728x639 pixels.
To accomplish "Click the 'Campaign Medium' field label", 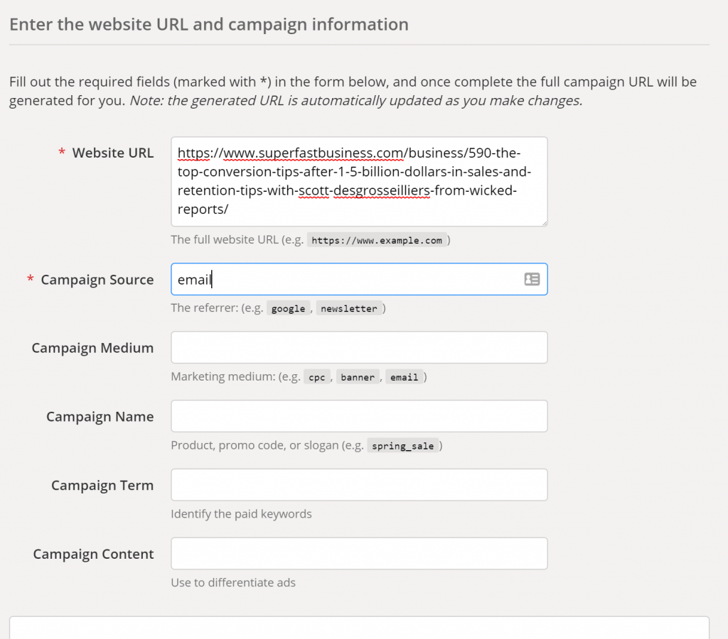I will 92,348.
